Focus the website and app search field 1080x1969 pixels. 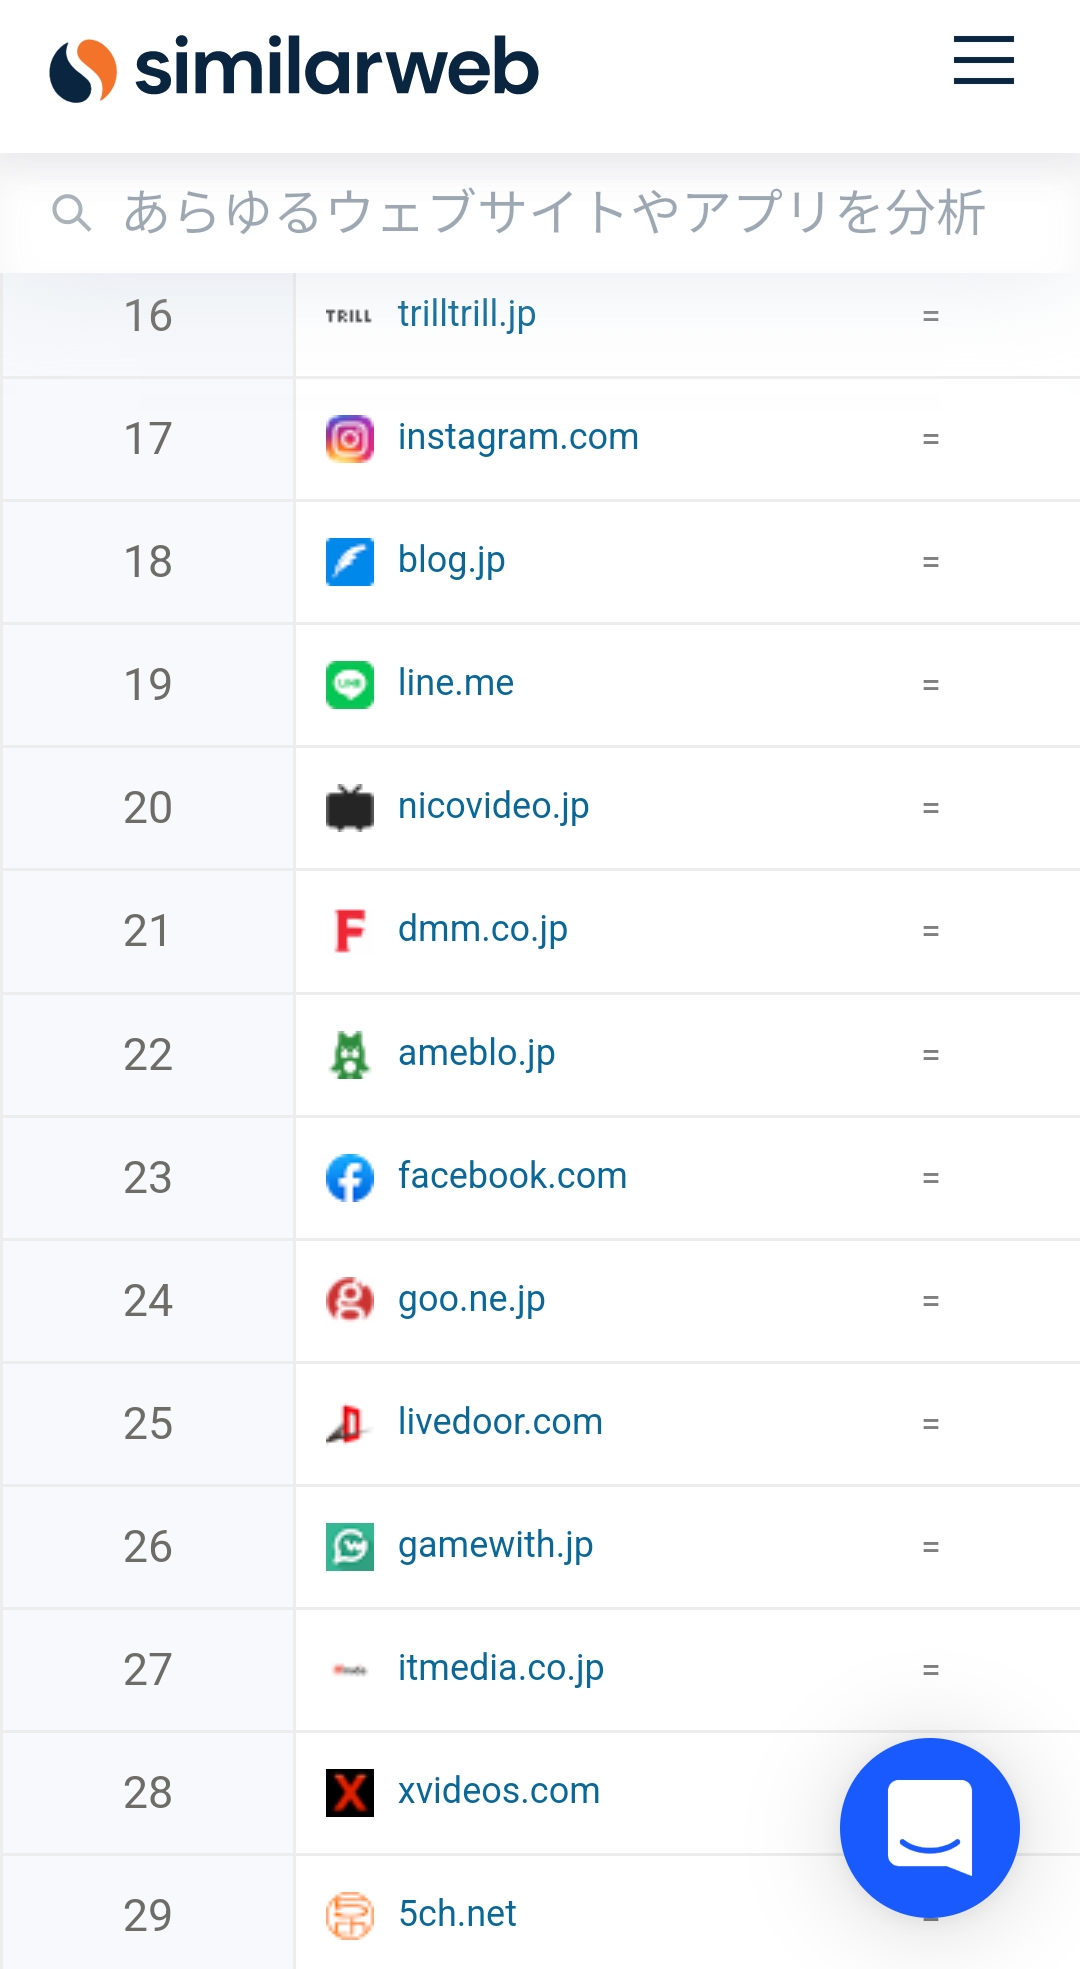[540, 213]
